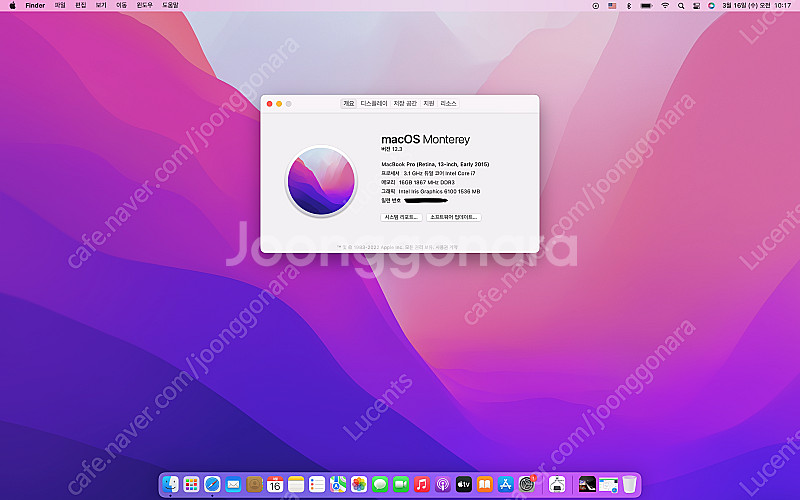Click the Intel Iris Graphics 6100 text
This screenshot has width=800, height=500.
click(439, 191)
